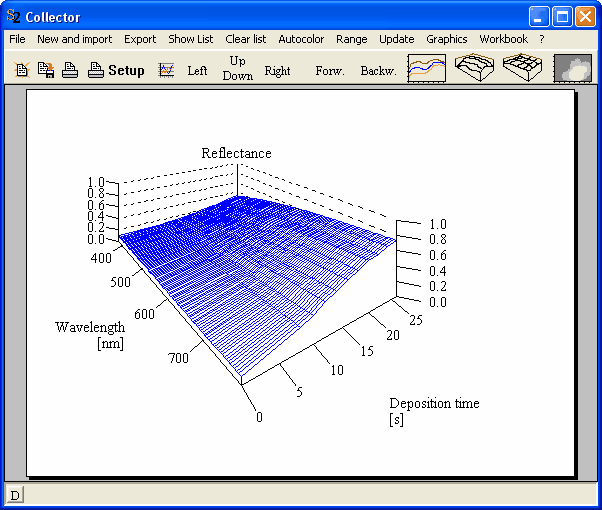Screen dimensions: 602x510
Task: Click the Setup button
Action: tap(126, 71)
